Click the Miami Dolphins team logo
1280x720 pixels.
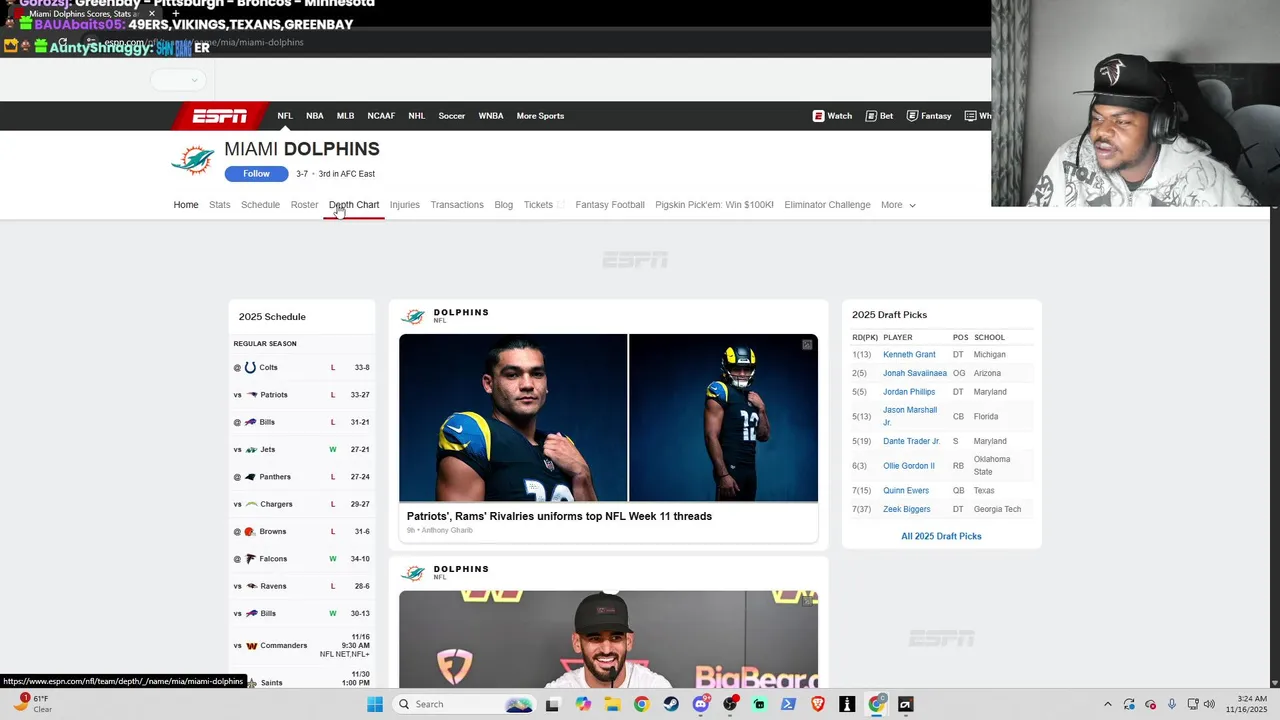click(193, 160)
